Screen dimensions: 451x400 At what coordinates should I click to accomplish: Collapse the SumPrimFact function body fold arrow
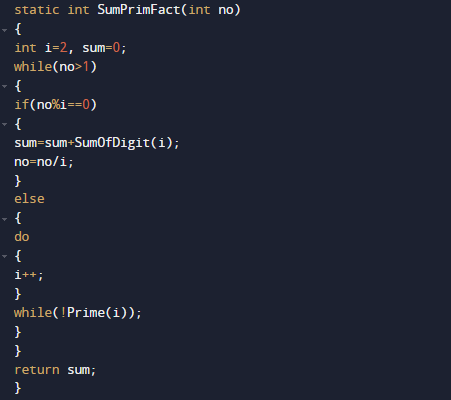pos(5,30)
